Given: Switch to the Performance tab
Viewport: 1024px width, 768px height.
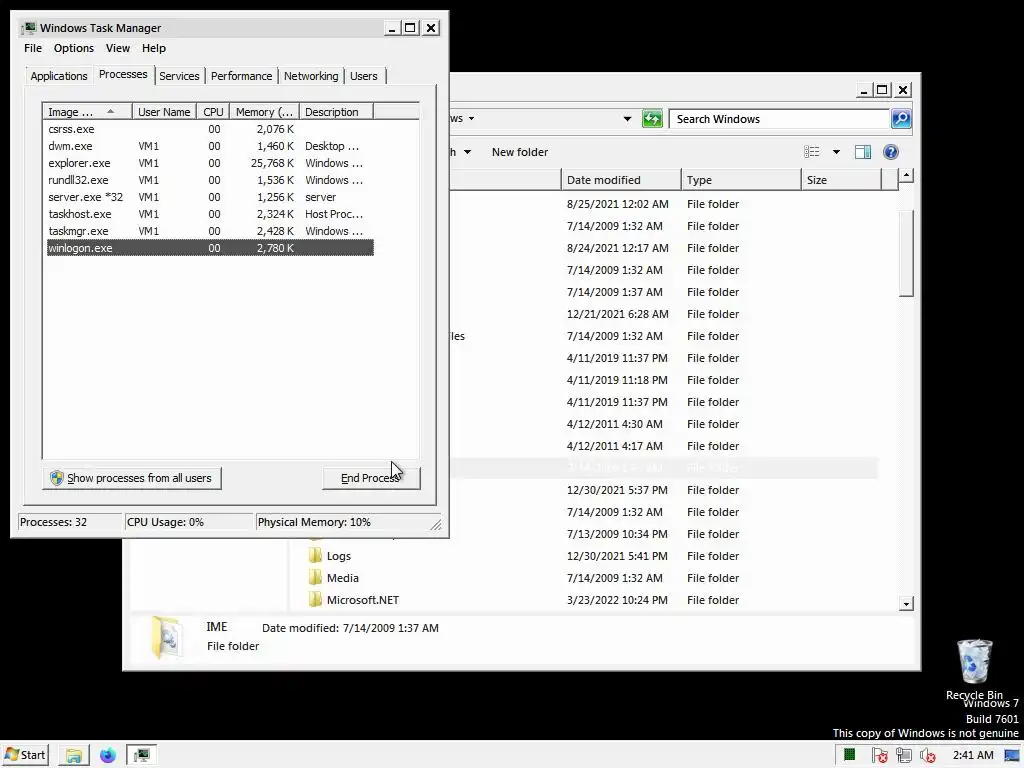Looking at the screenshot, I should (x=242, y=76).
